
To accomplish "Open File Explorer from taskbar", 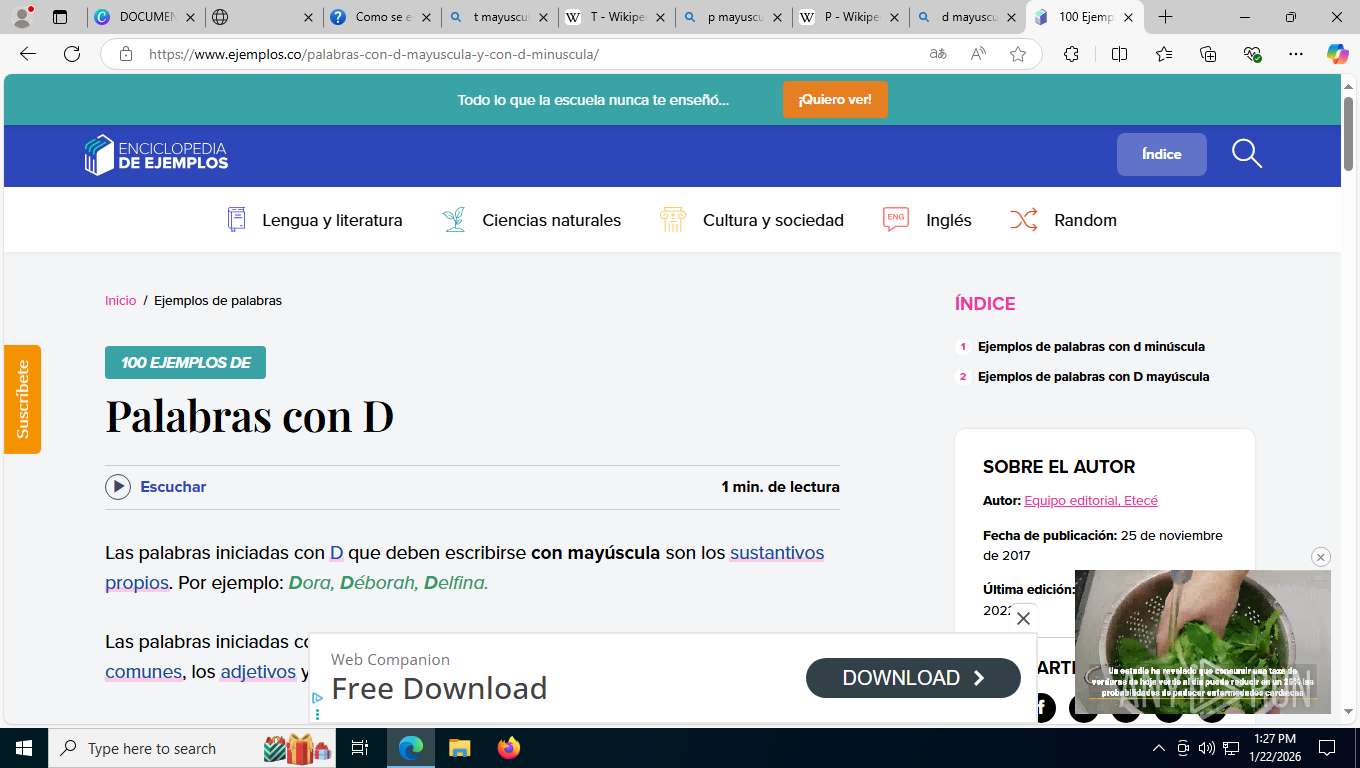I will tap(459, 748).
